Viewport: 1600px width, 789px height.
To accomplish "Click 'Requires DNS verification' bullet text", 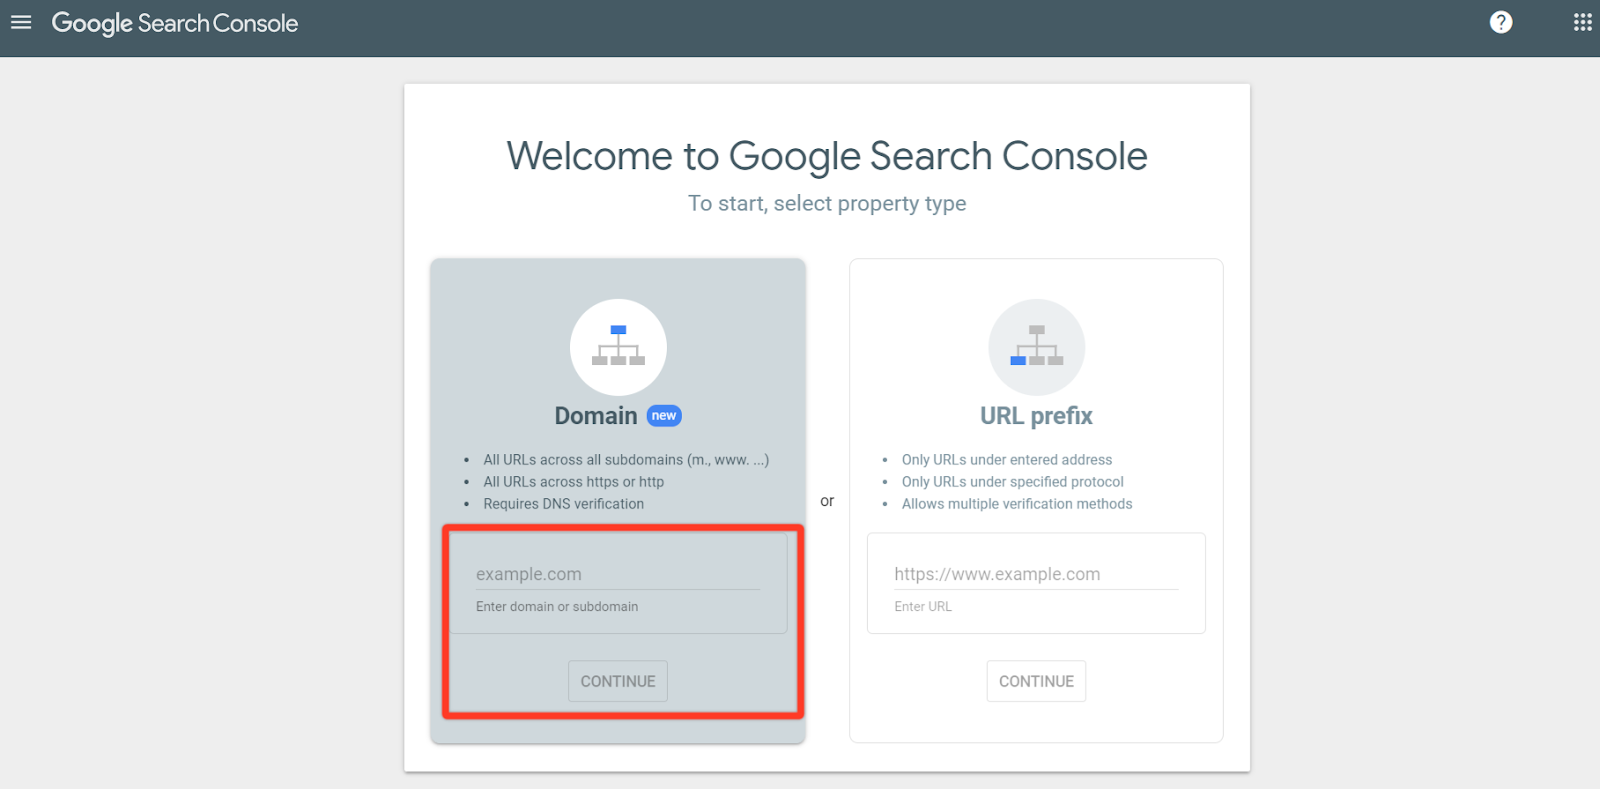I will point(564,504).
